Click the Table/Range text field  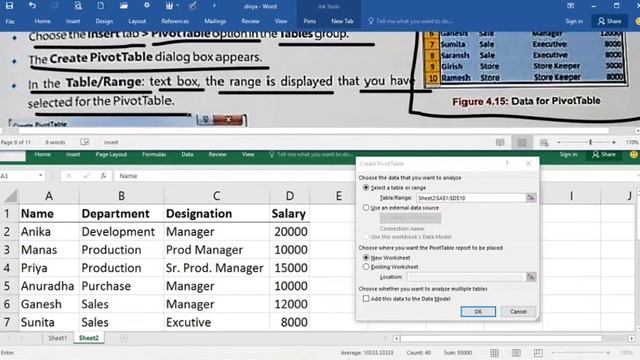471,198
